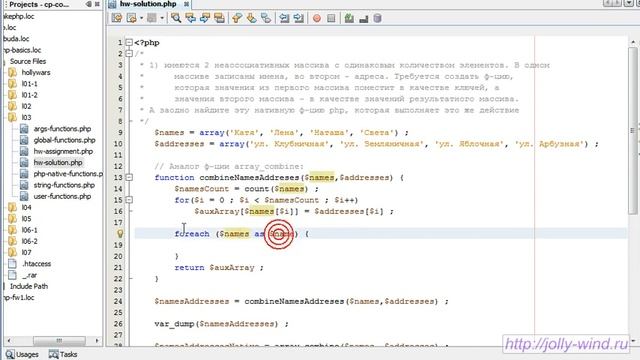
Task: Click the dark Uncomment toolbar icon
Action: [363, 18]
